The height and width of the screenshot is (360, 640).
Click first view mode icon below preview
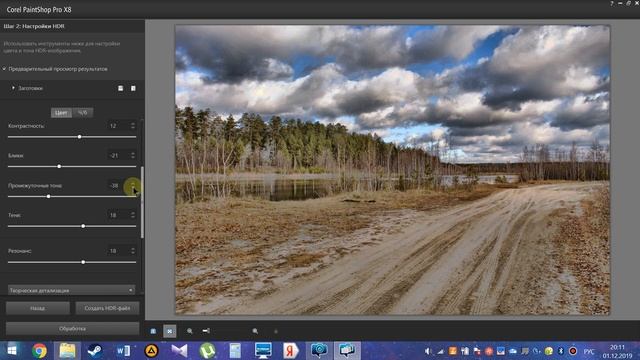tap(153, 331)
